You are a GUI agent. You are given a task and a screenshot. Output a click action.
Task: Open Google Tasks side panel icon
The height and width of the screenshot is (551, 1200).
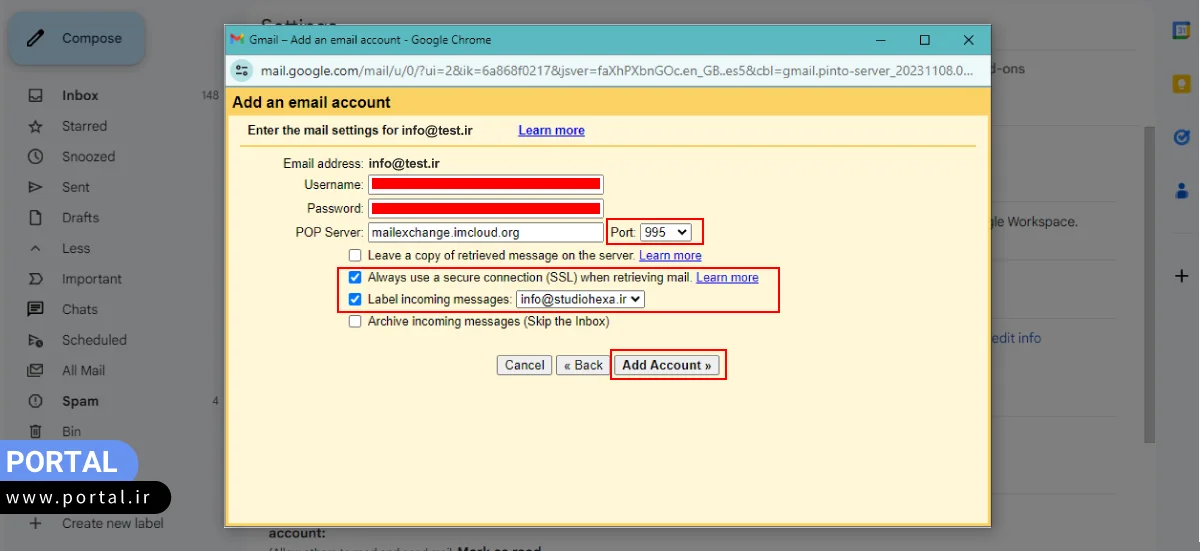(1181, 138)
